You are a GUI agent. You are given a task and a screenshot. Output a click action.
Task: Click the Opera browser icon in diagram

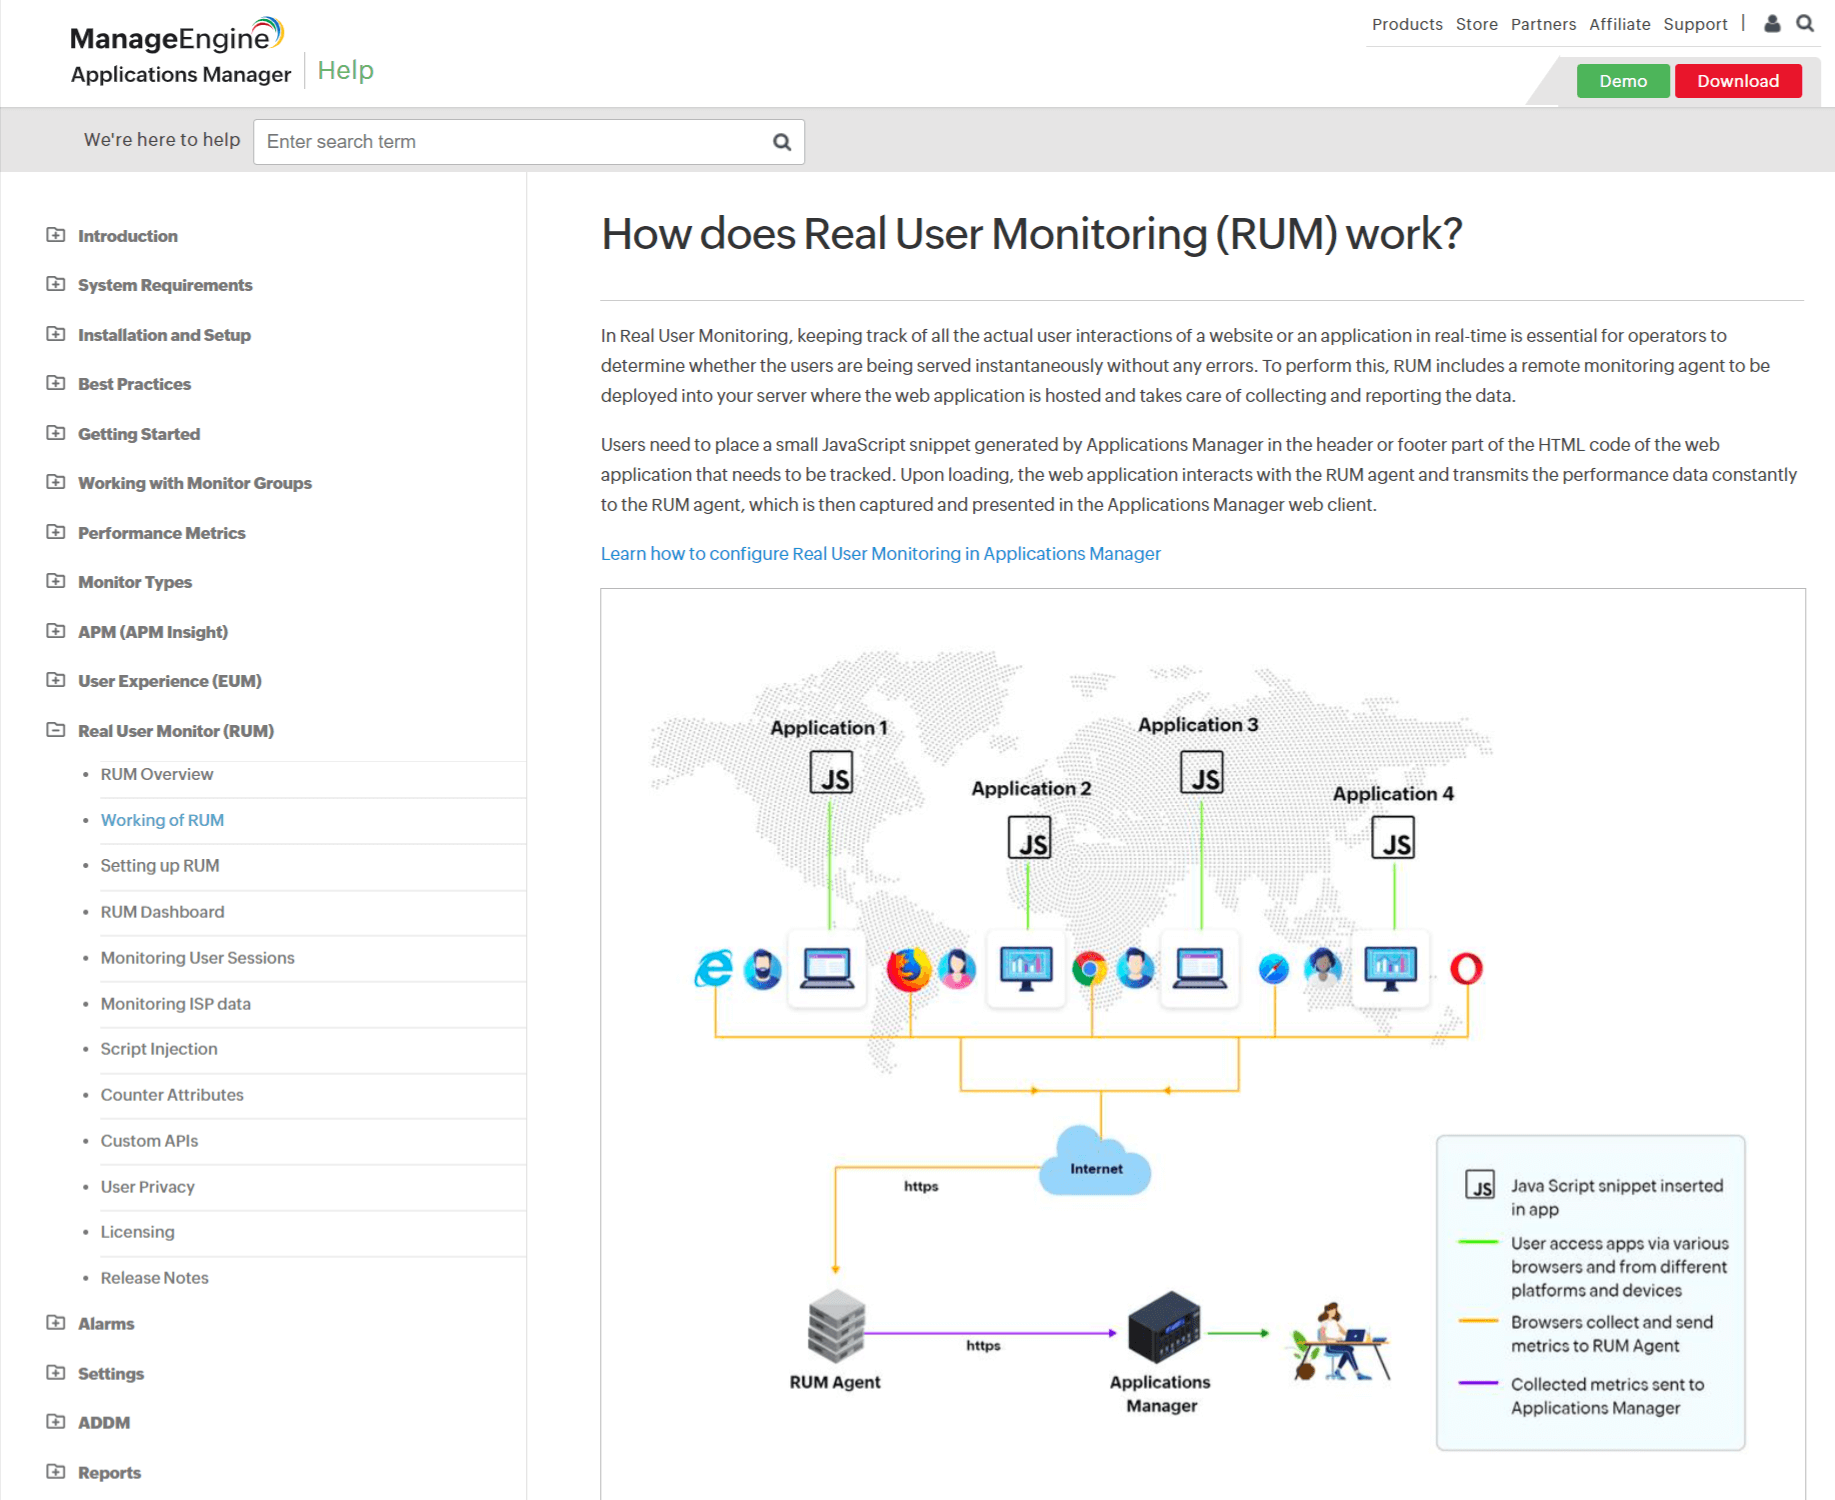[x=1466, y=968]
